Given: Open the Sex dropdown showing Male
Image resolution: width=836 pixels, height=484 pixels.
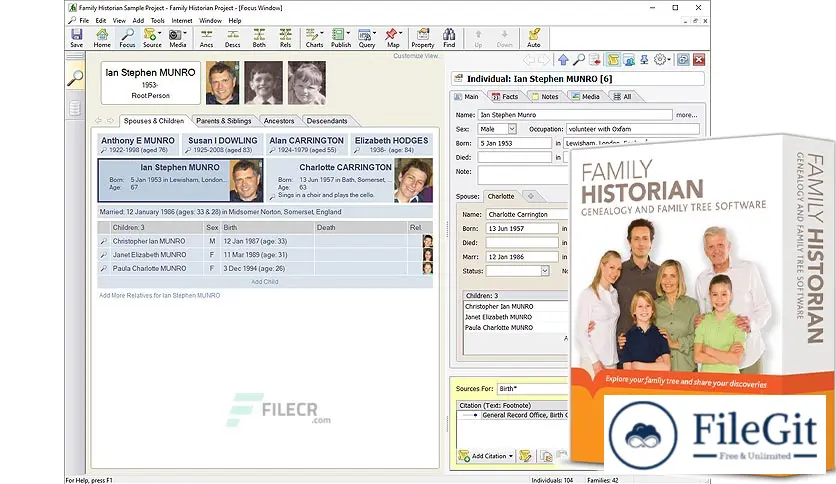Looking at the screenshot, I should 512,129.
